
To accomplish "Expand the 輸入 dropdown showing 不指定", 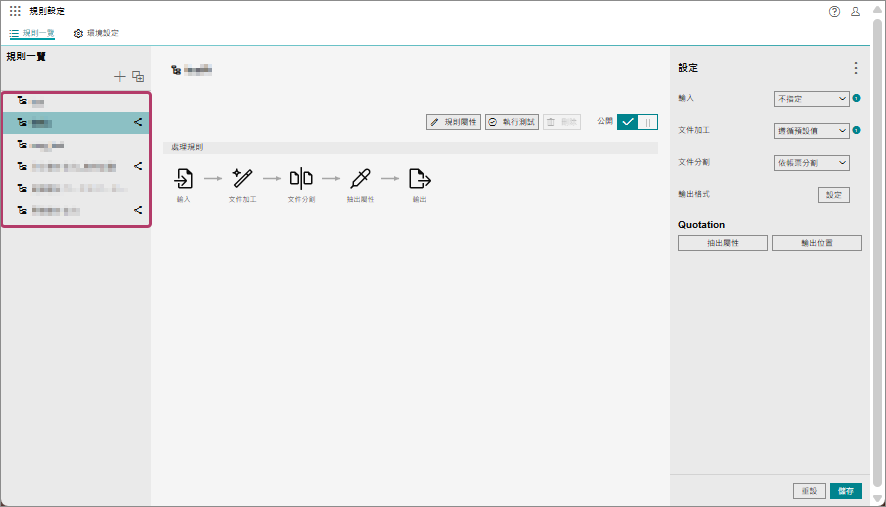I will pyautogui.click(x=811, y=99).
